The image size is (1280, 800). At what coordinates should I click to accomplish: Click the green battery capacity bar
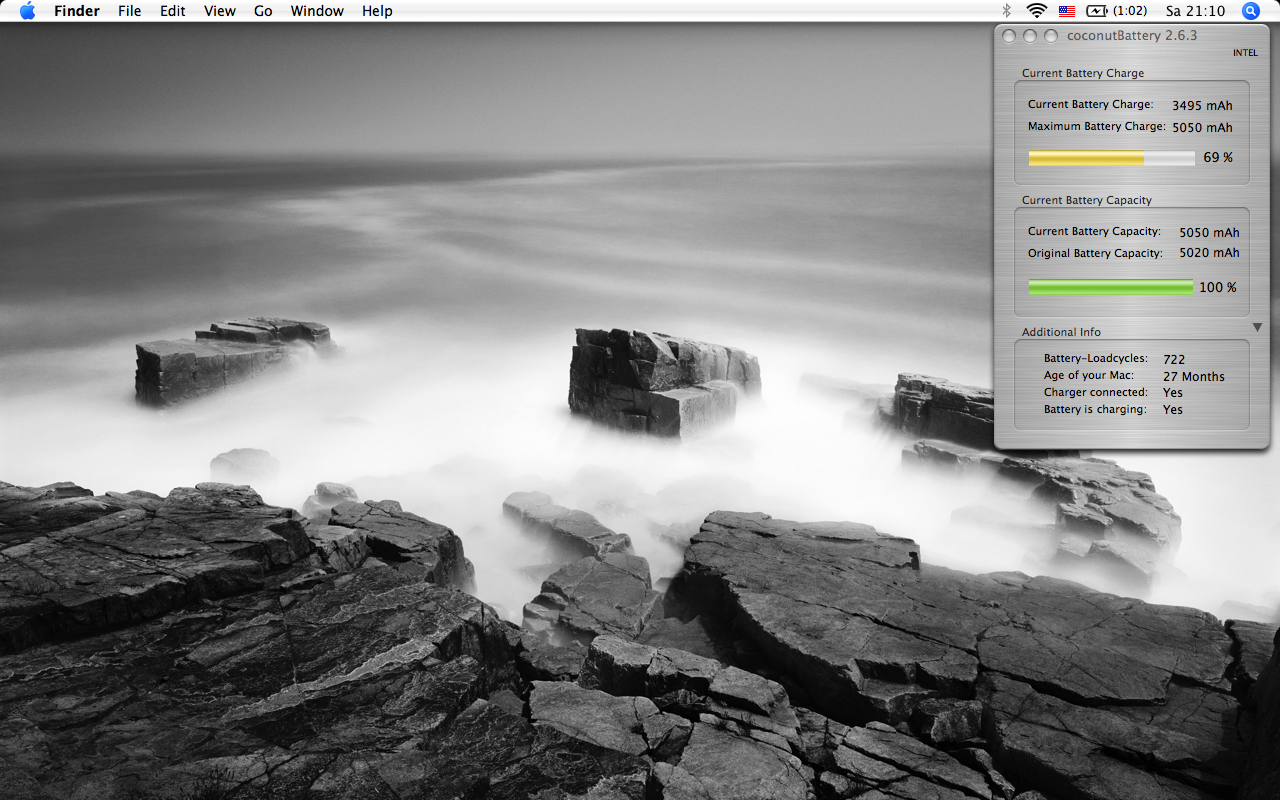click(1111, 288)
